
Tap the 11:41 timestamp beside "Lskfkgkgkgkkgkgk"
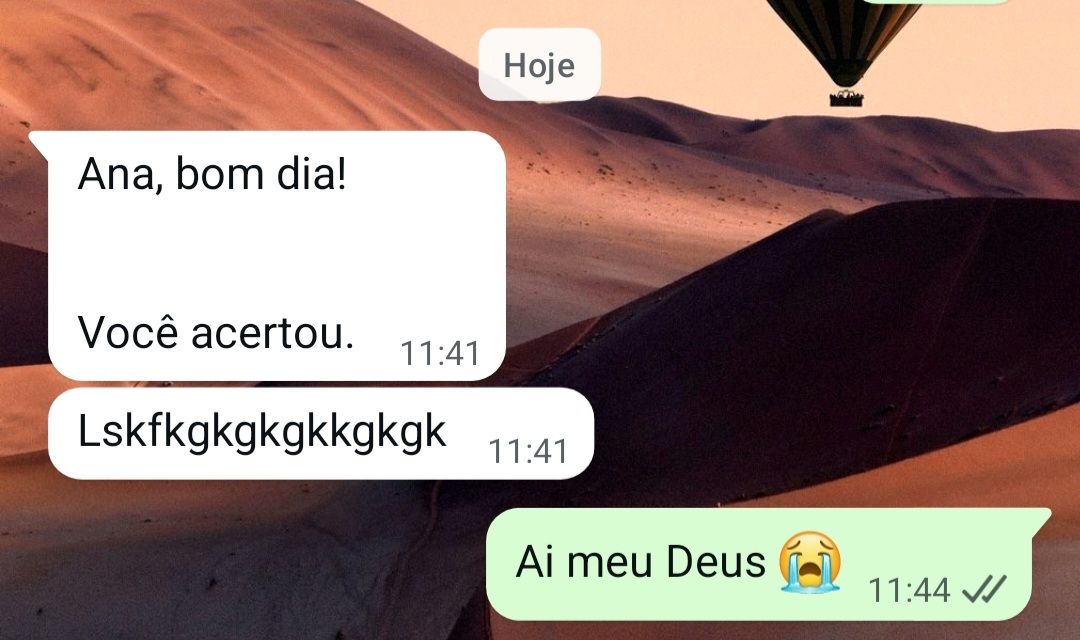pyautogui.click(x=528, y=452)
